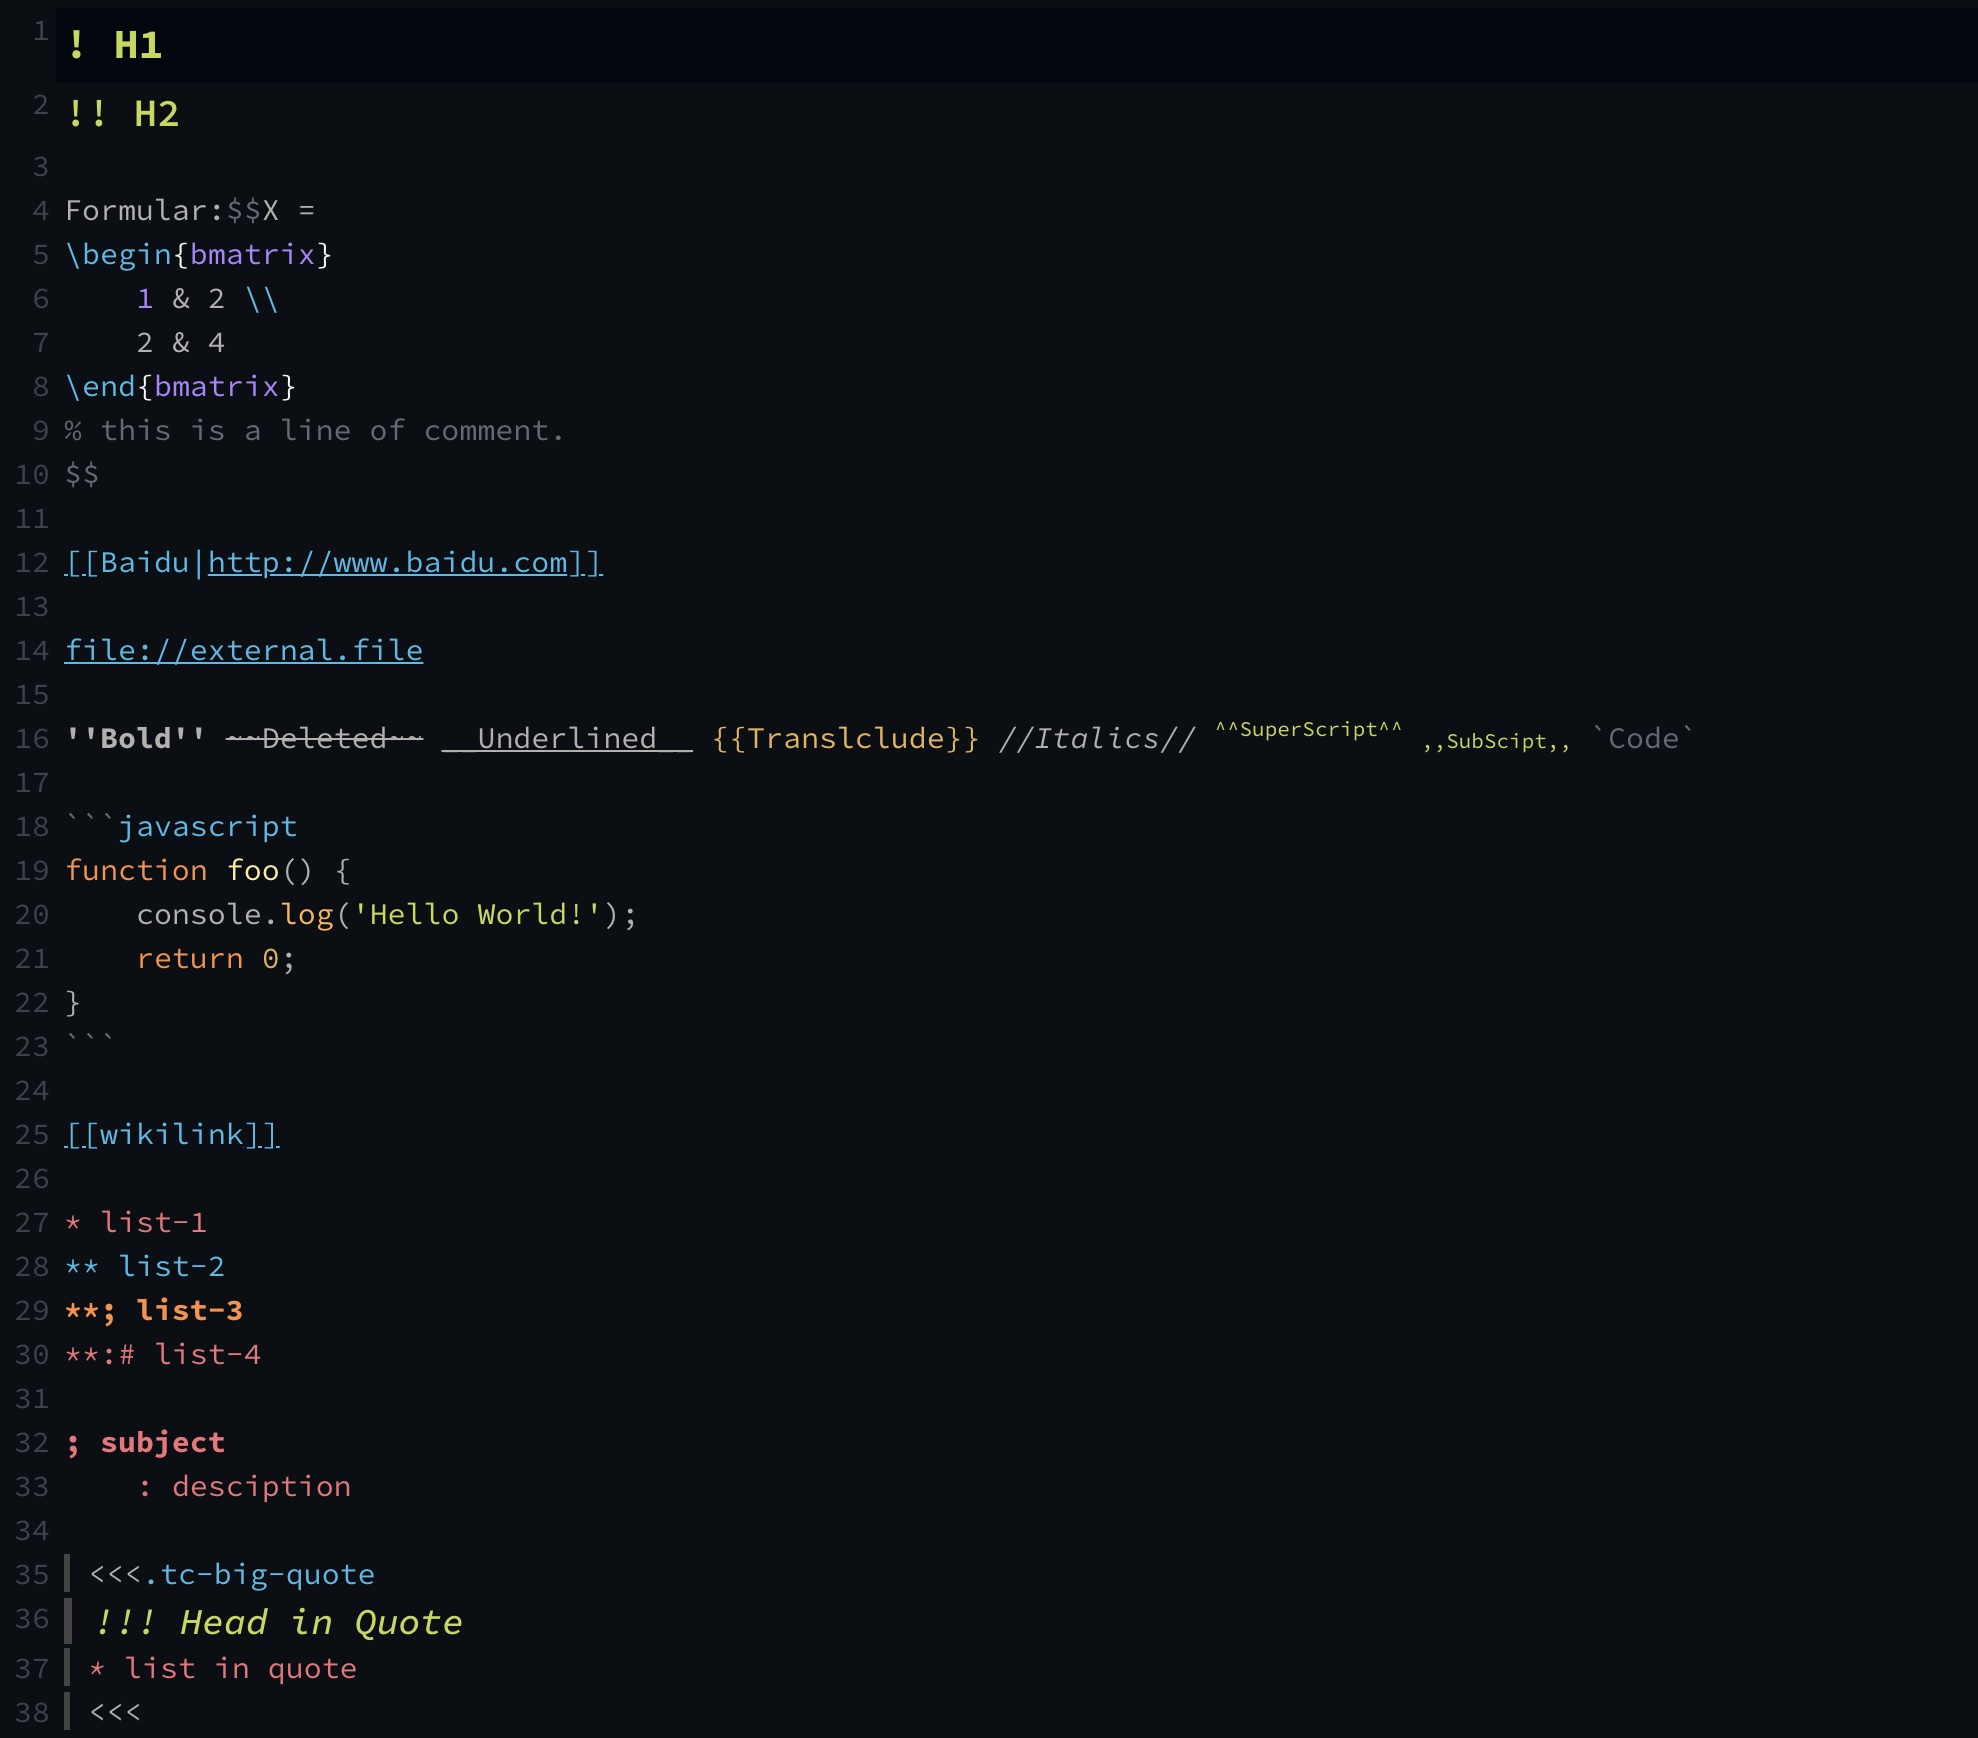
Task: Click the //Italics// text
Action: point(1096,739)
